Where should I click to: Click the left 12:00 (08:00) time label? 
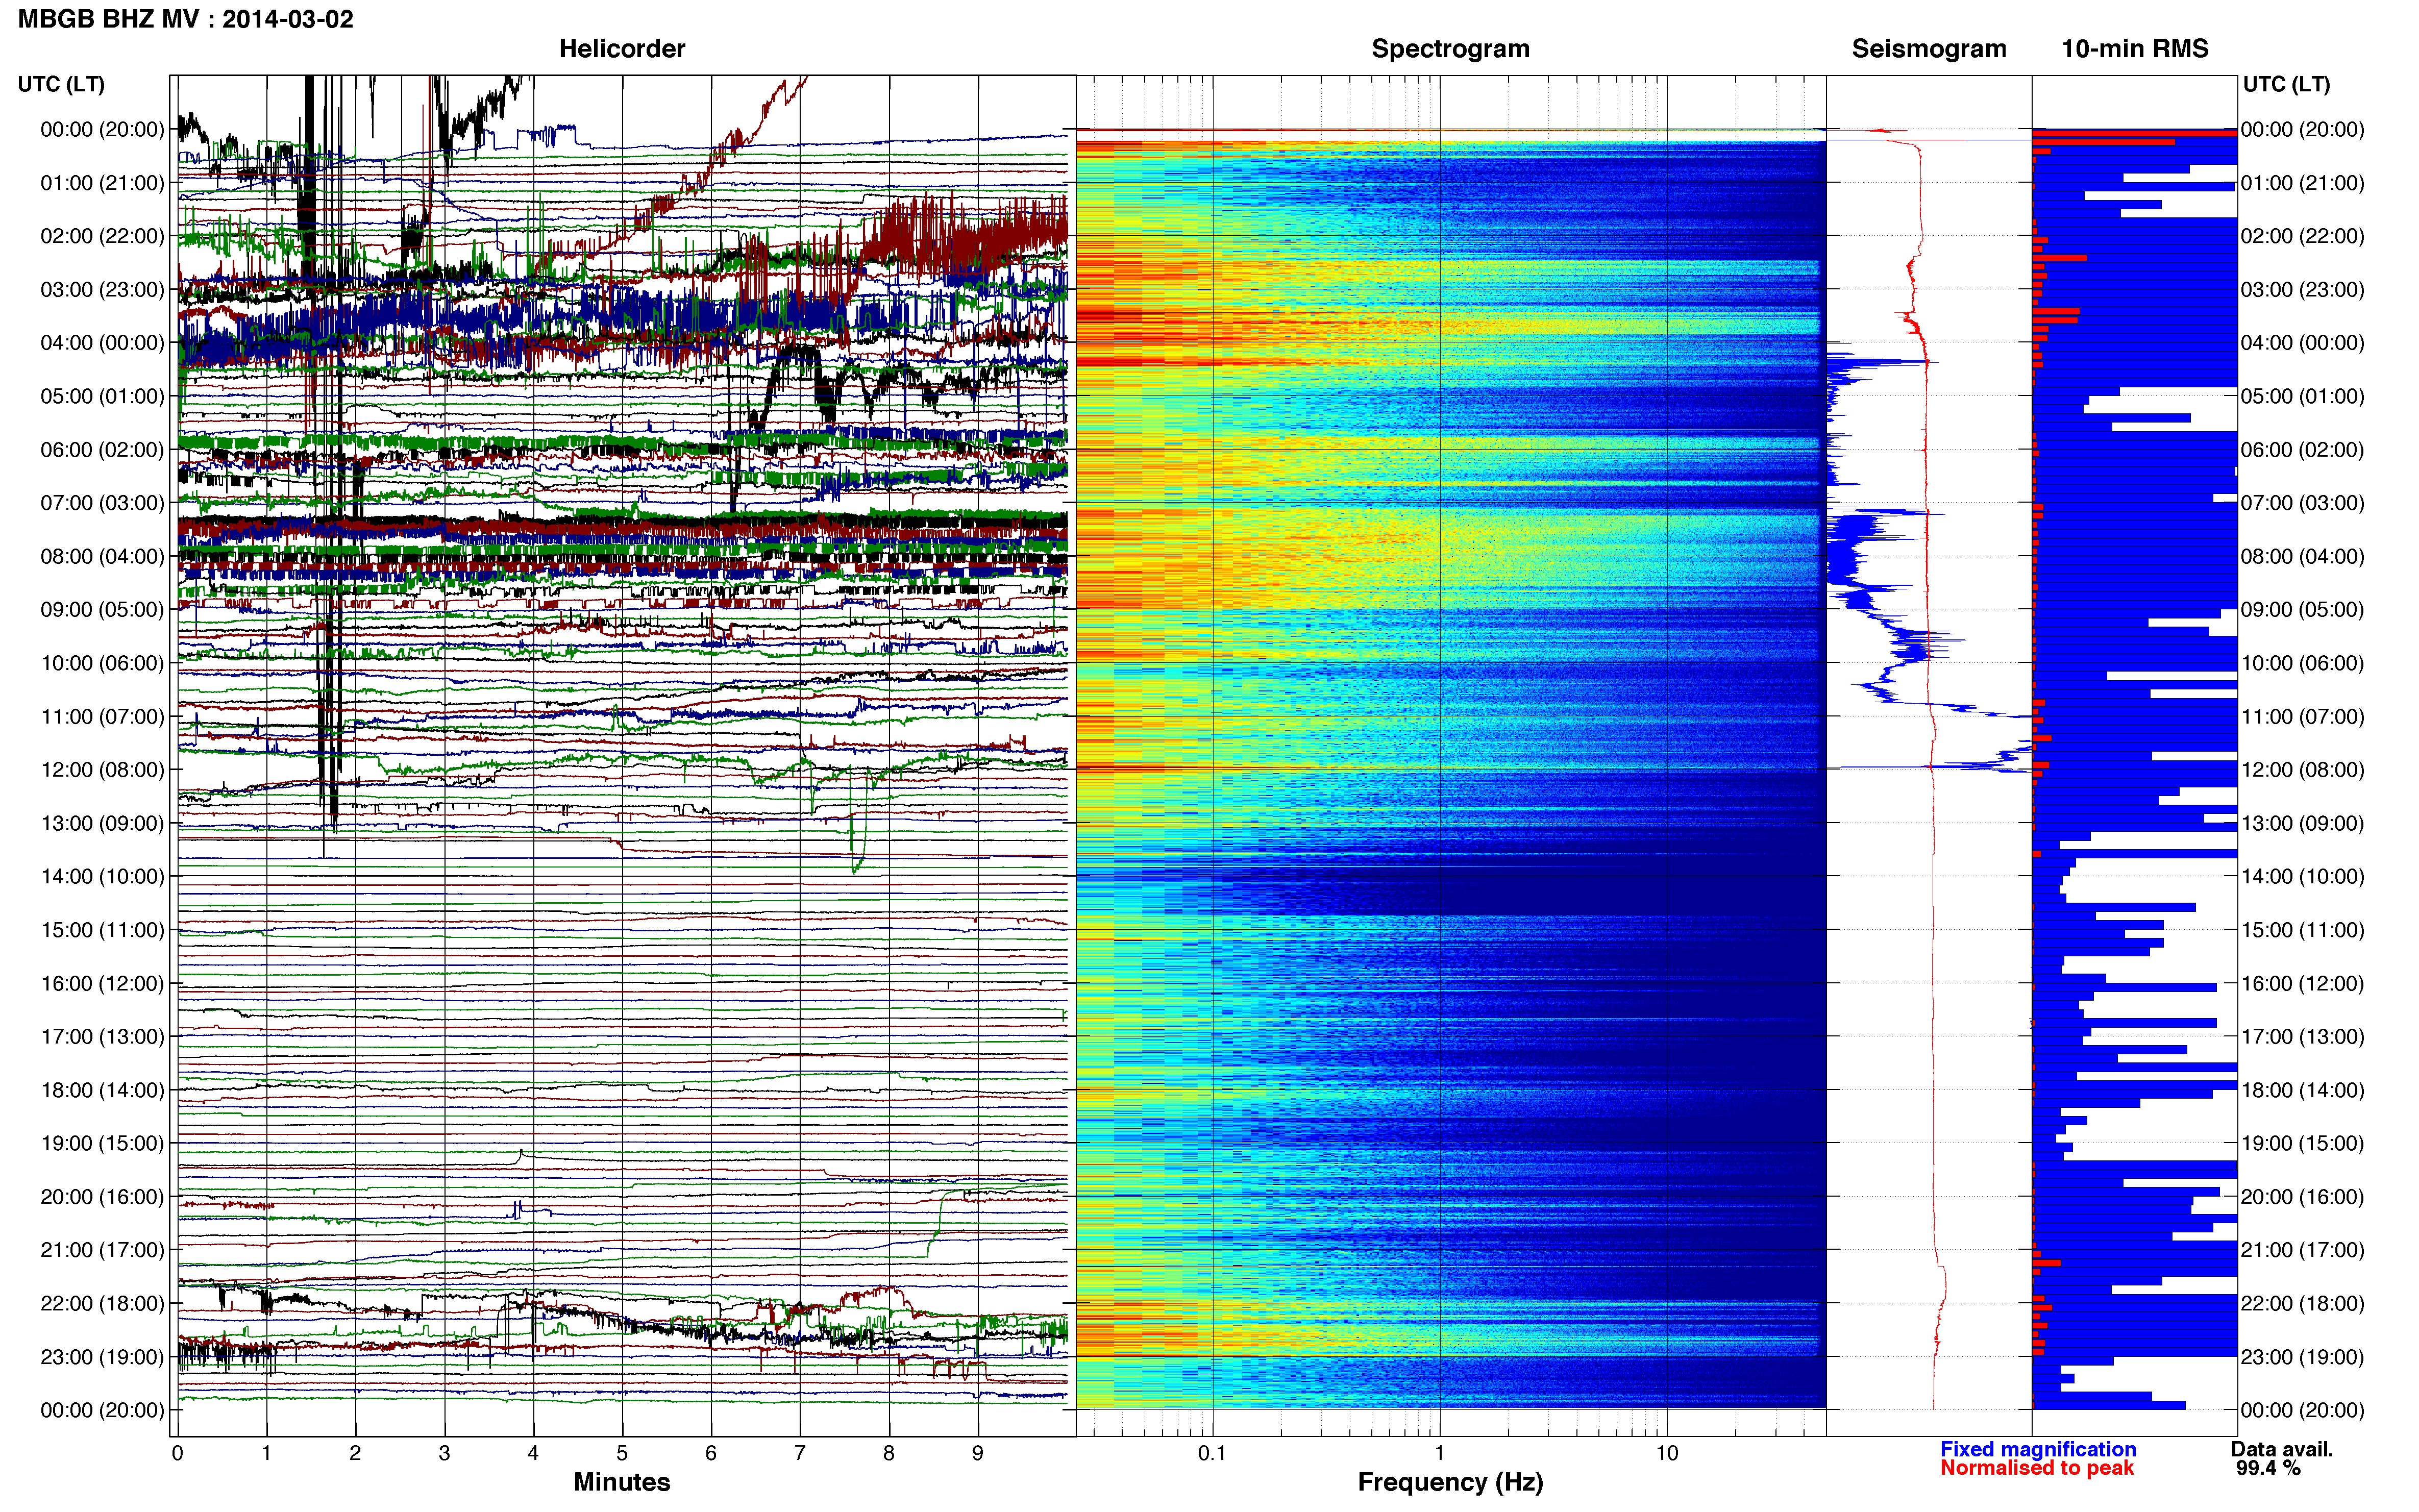coord(102,769)
